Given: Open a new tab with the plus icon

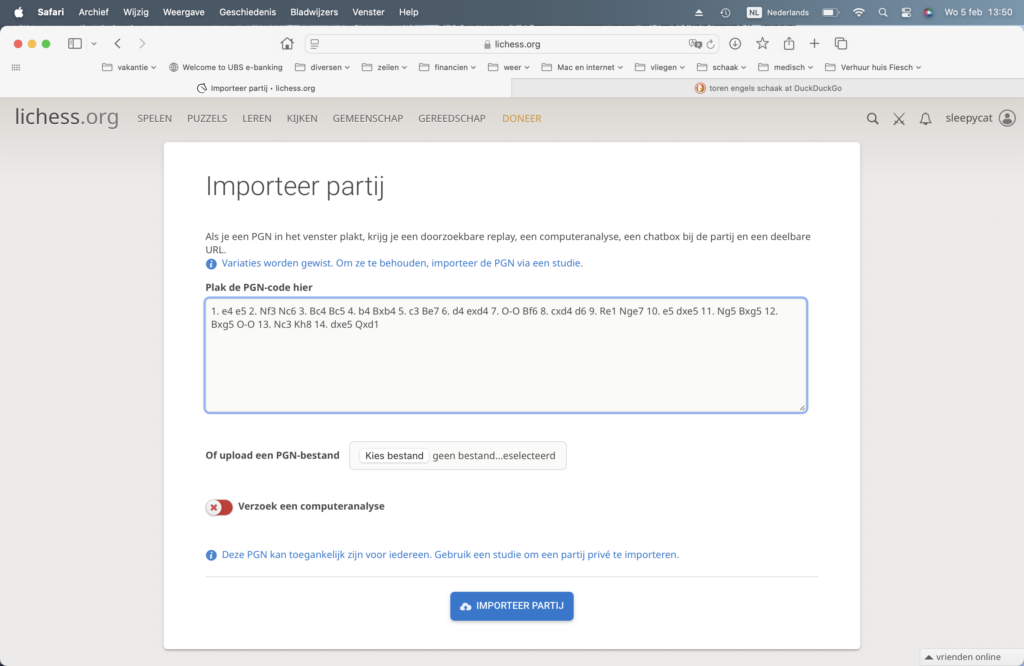Looking at the screenshot, I should 814,44.
